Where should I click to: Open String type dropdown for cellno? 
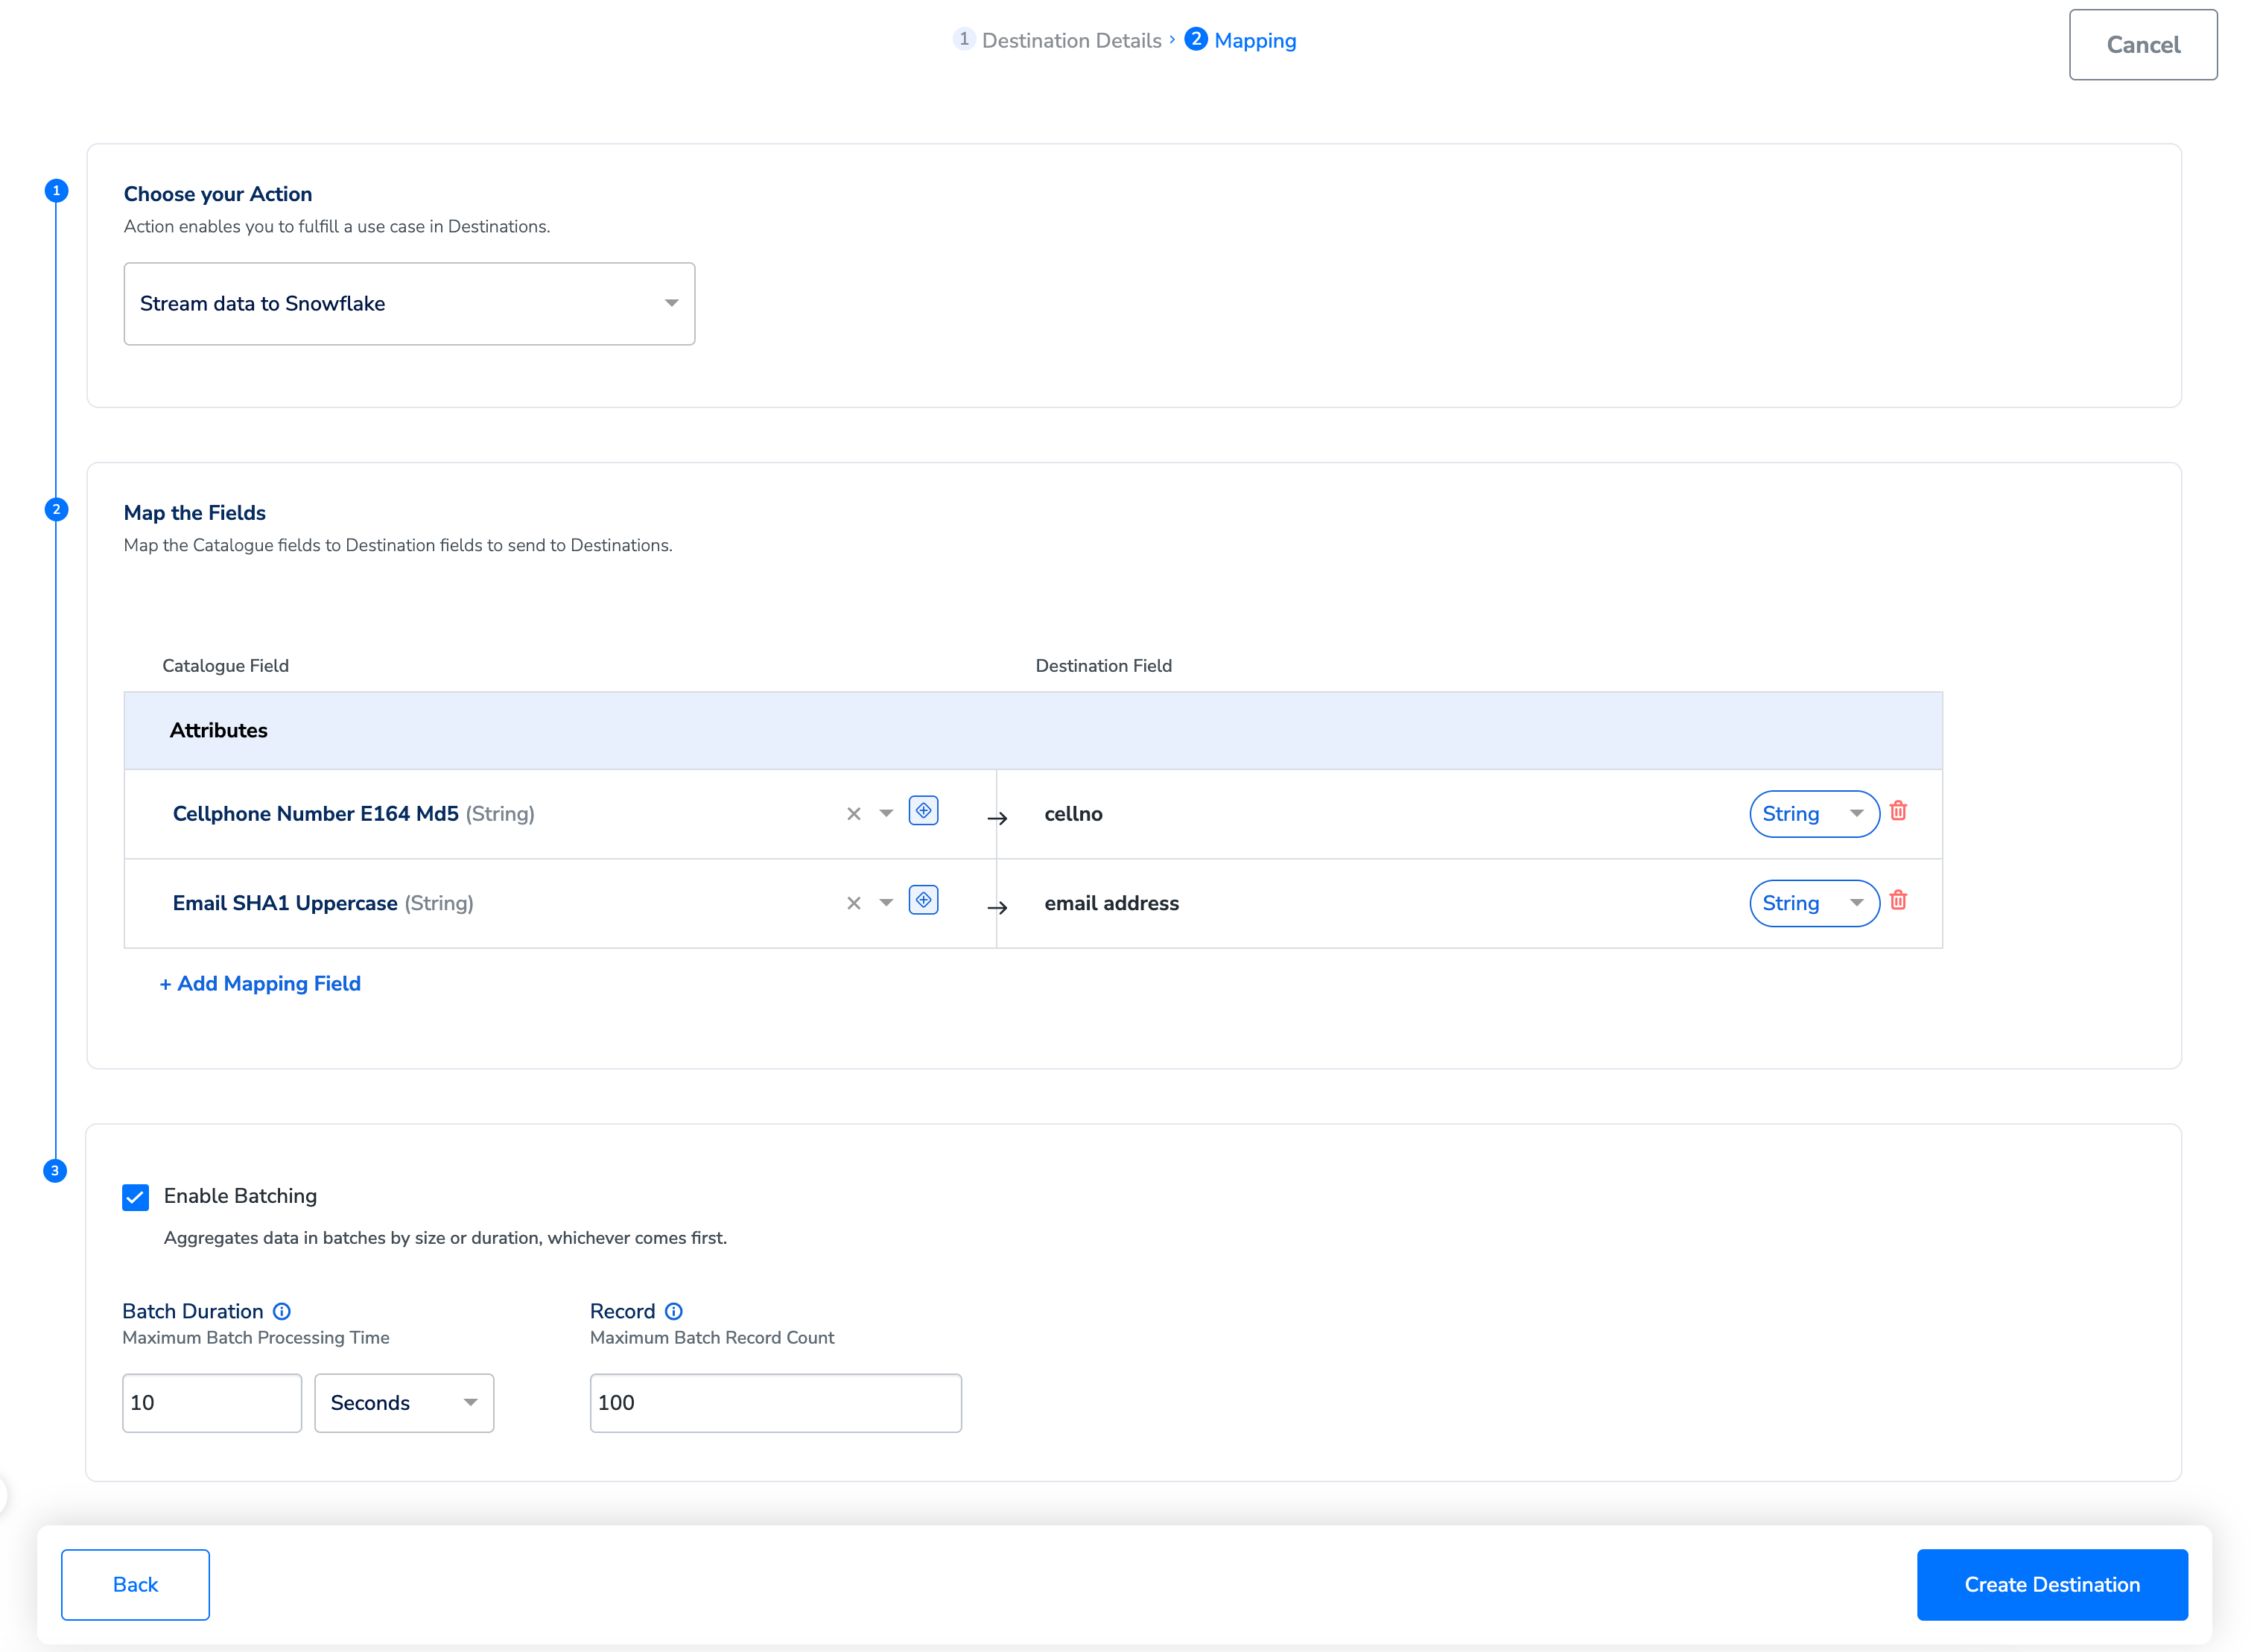(x=1813, y=814)
